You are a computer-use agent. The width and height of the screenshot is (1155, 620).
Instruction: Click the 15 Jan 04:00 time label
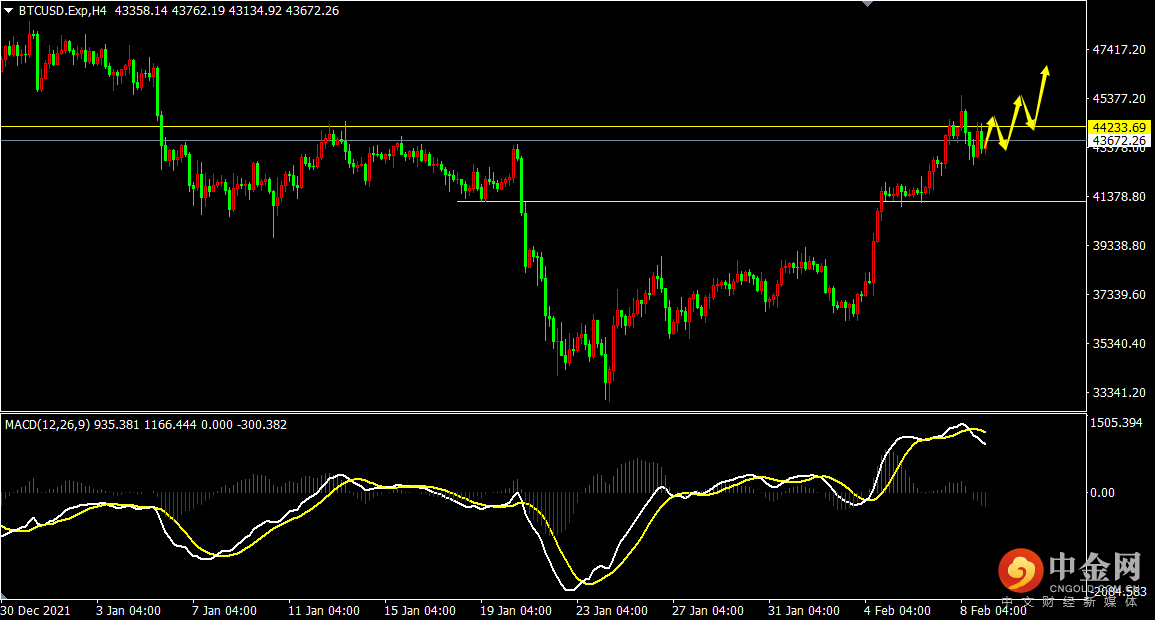pos(420,611)
